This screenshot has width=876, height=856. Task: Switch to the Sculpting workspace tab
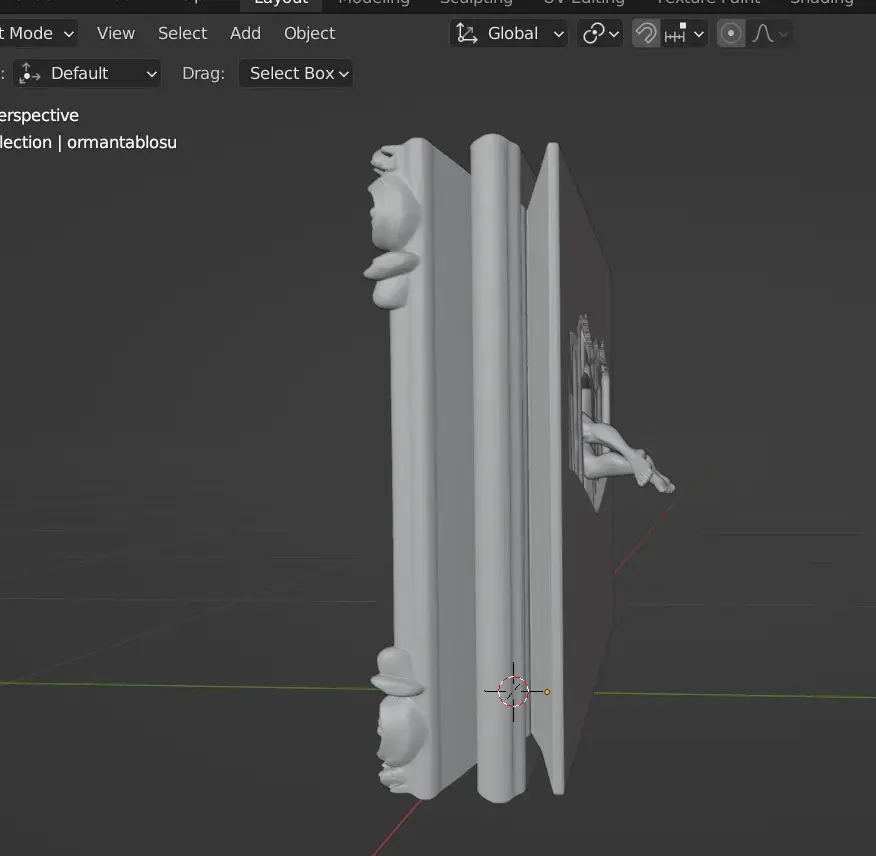point(476,3)
